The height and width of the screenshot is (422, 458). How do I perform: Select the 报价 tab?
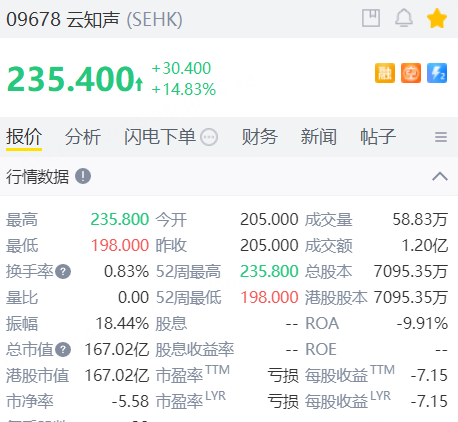point(24,137)
